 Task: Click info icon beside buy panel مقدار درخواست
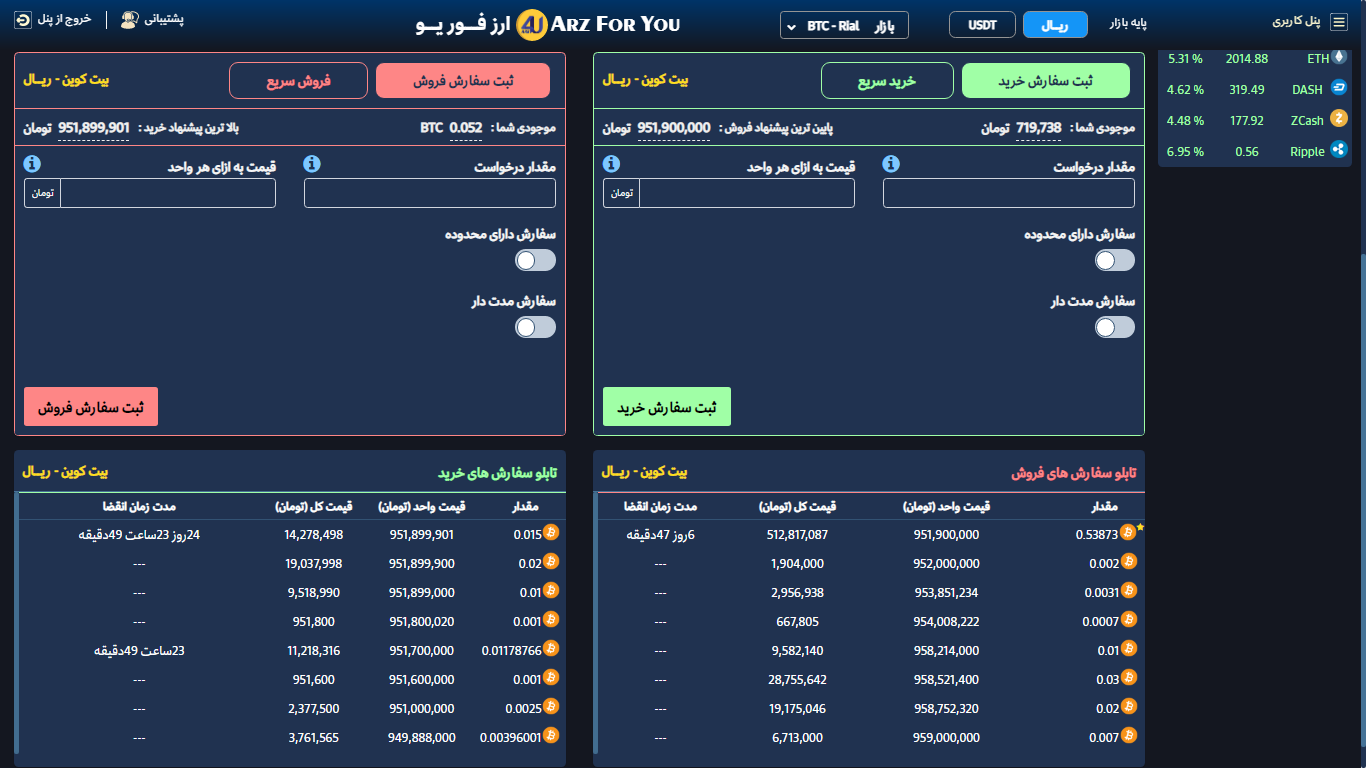coord(892,165)
